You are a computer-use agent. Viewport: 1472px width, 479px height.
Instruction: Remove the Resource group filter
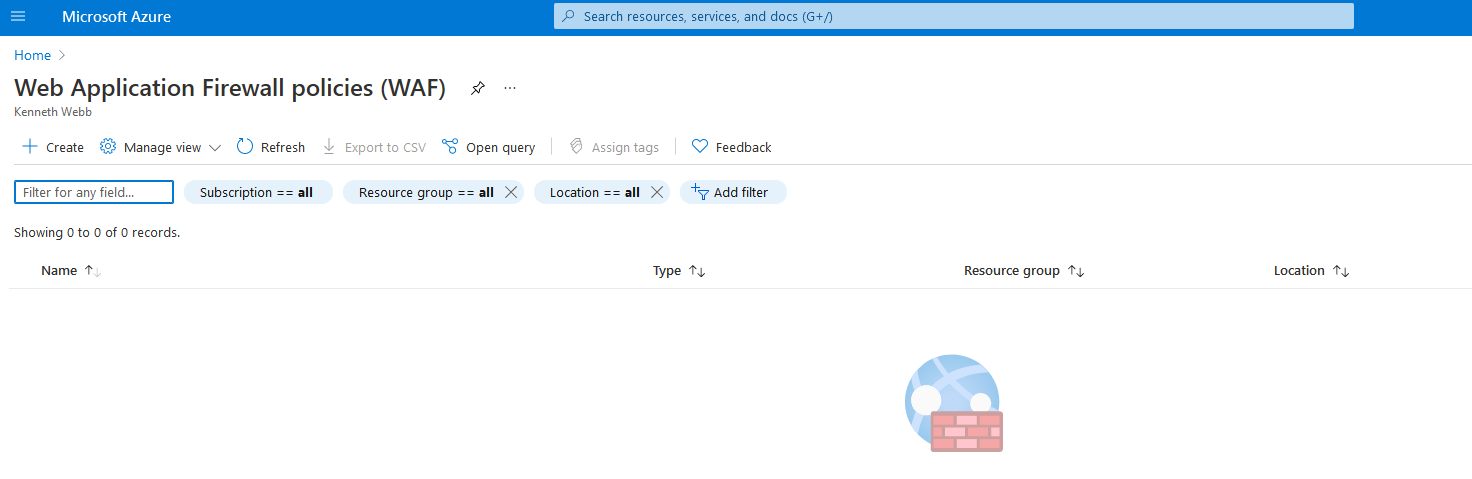511,192
